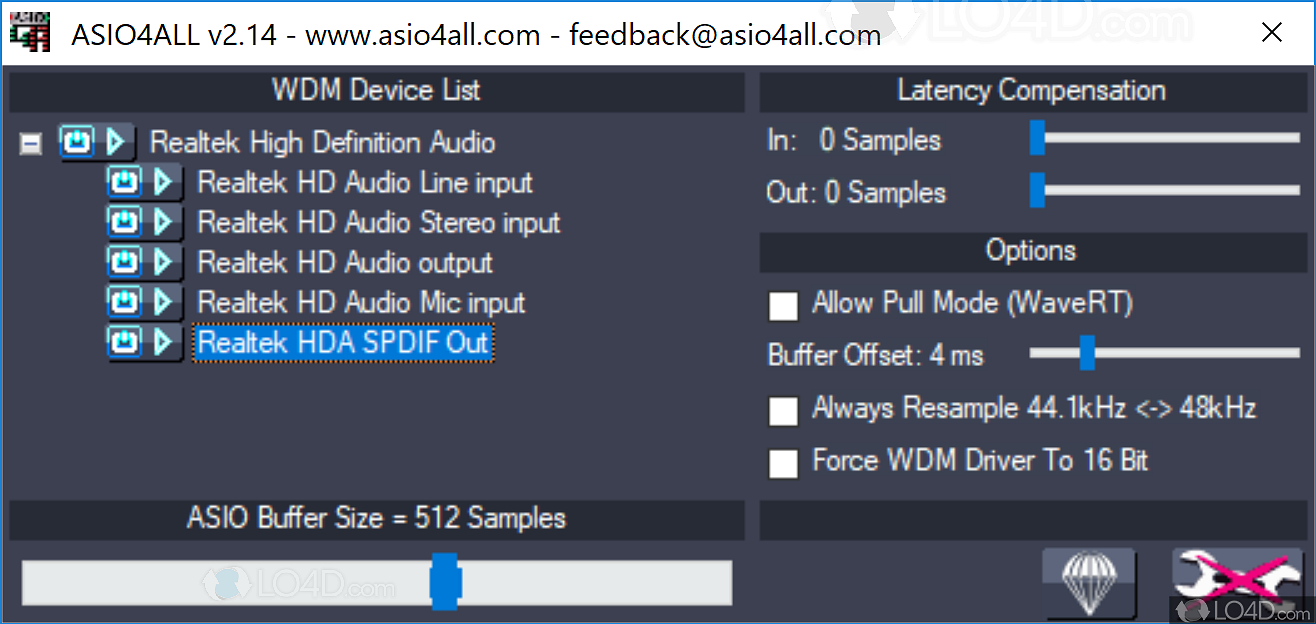This screenshot has width=1316, height=624.
Task: Enable Allow Pull Mode (WaveRT) checkbox
Action: click(x=783, y=306)
